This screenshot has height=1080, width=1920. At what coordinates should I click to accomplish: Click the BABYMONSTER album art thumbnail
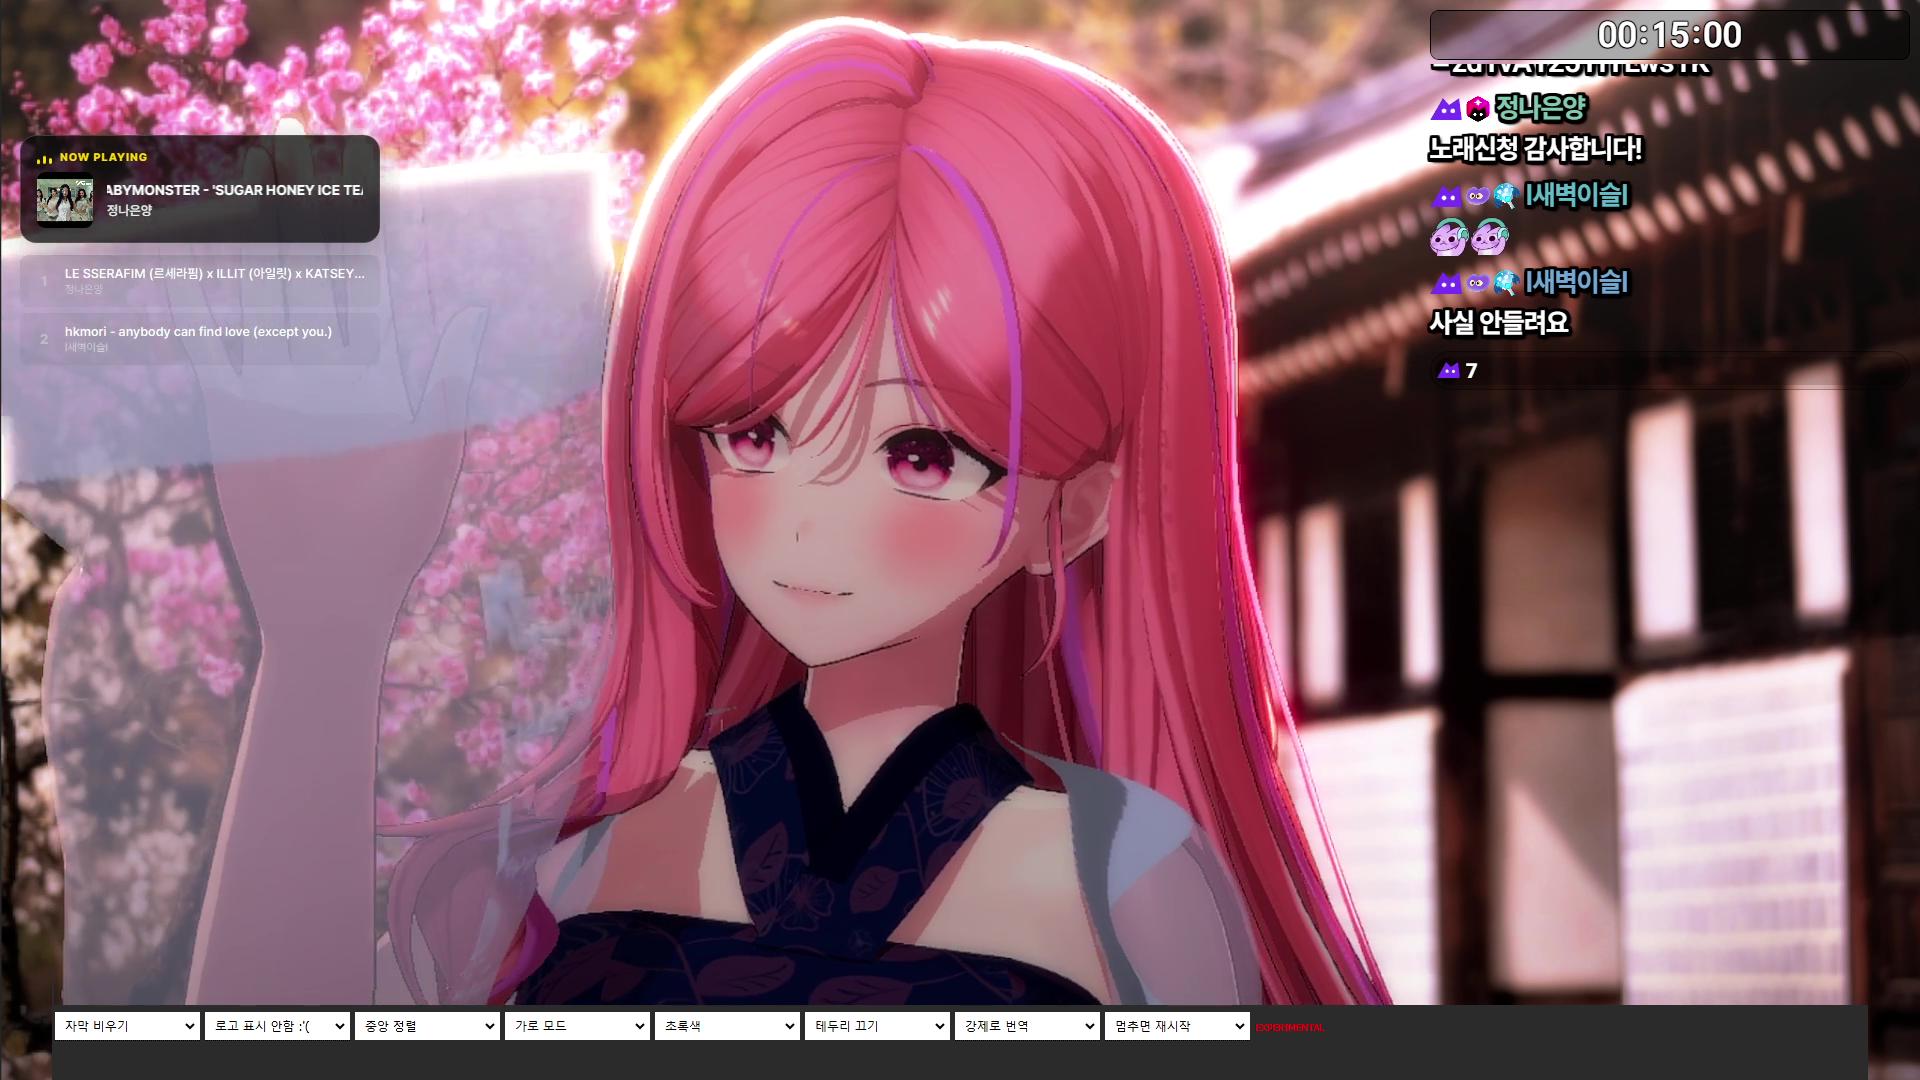[65, 200]
